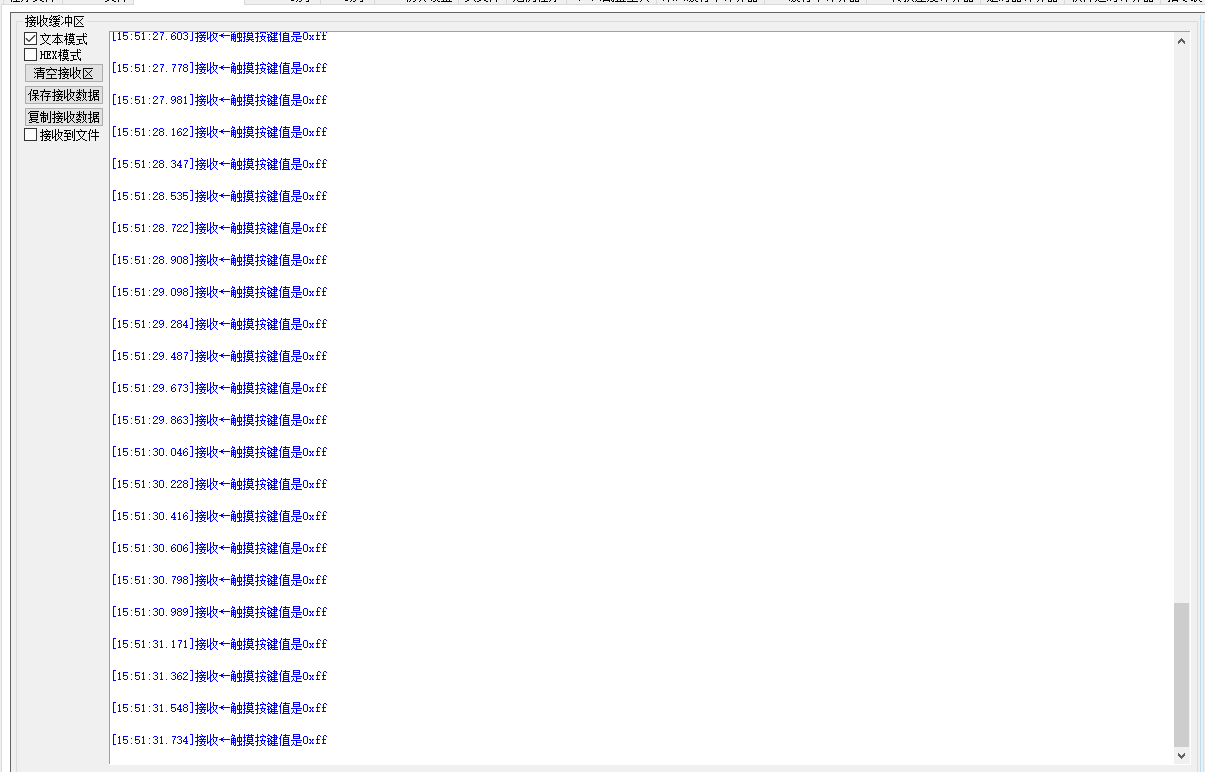Viewport: 1205px width, 772px height.
Task: Click the vertical scrollbar thumb
Action: (x=1181, y=674)
